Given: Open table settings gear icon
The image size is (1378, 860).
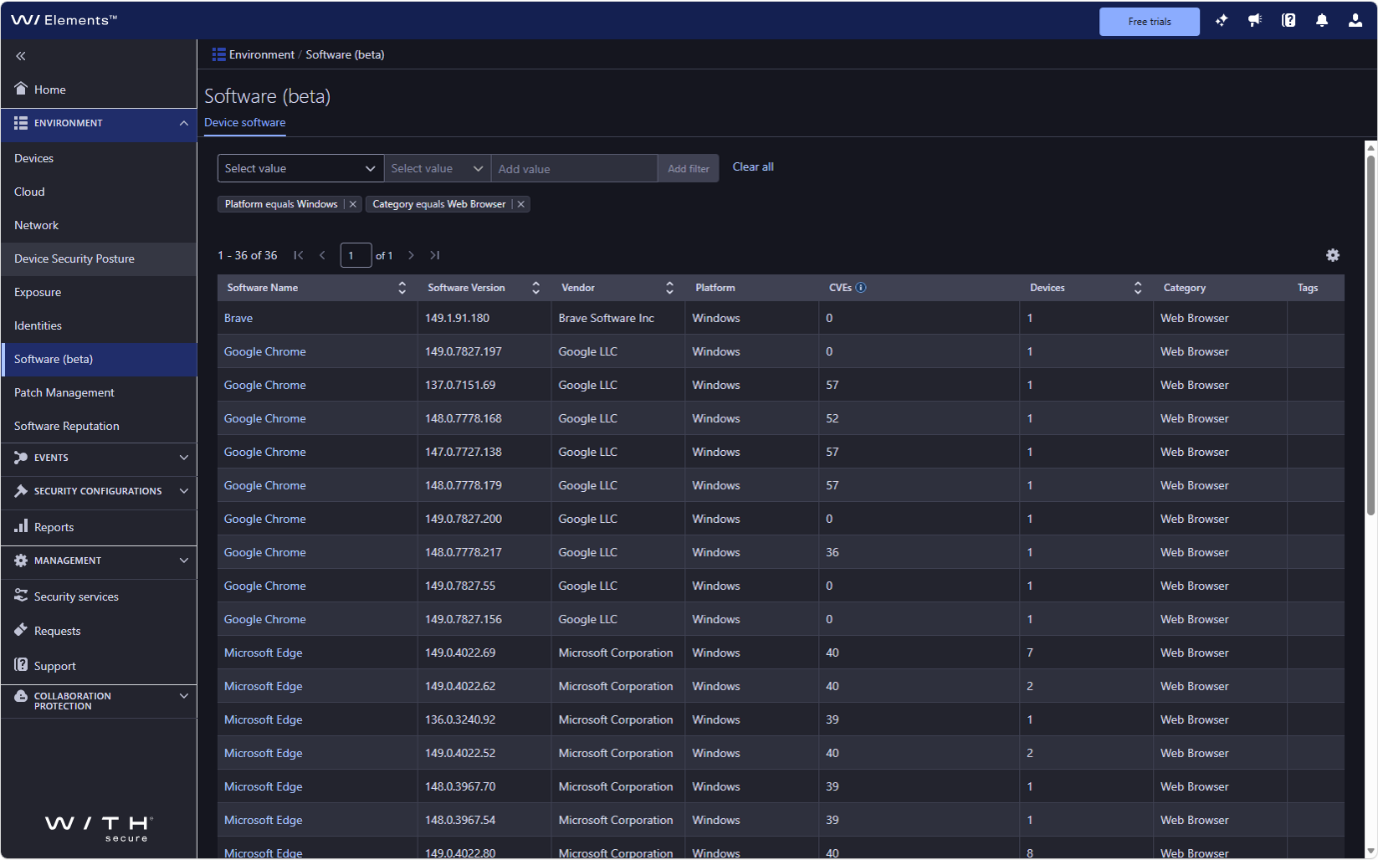Looking at the screenshot, I should [x=1333, y=255].
